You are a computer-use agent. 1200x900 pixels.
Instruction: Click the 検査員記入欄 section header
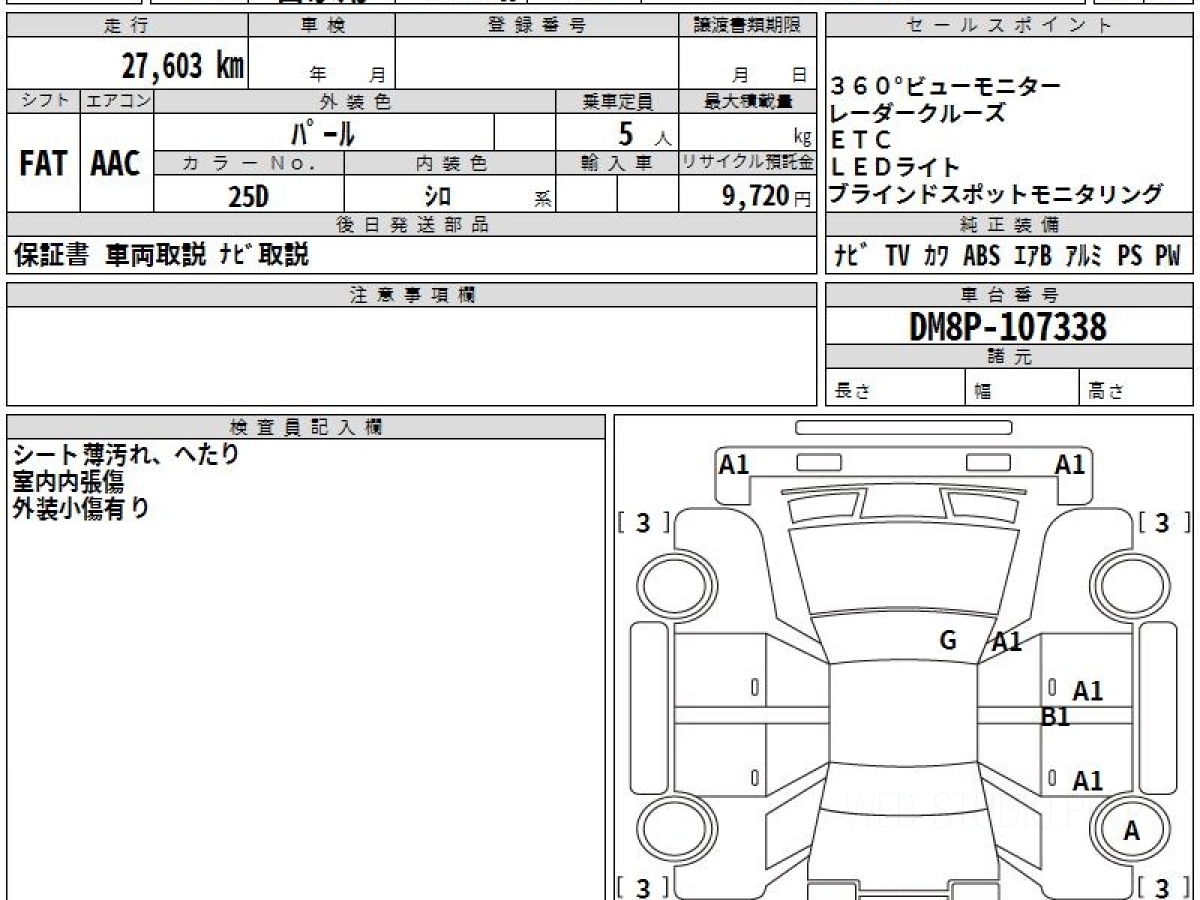coord(306,427)
